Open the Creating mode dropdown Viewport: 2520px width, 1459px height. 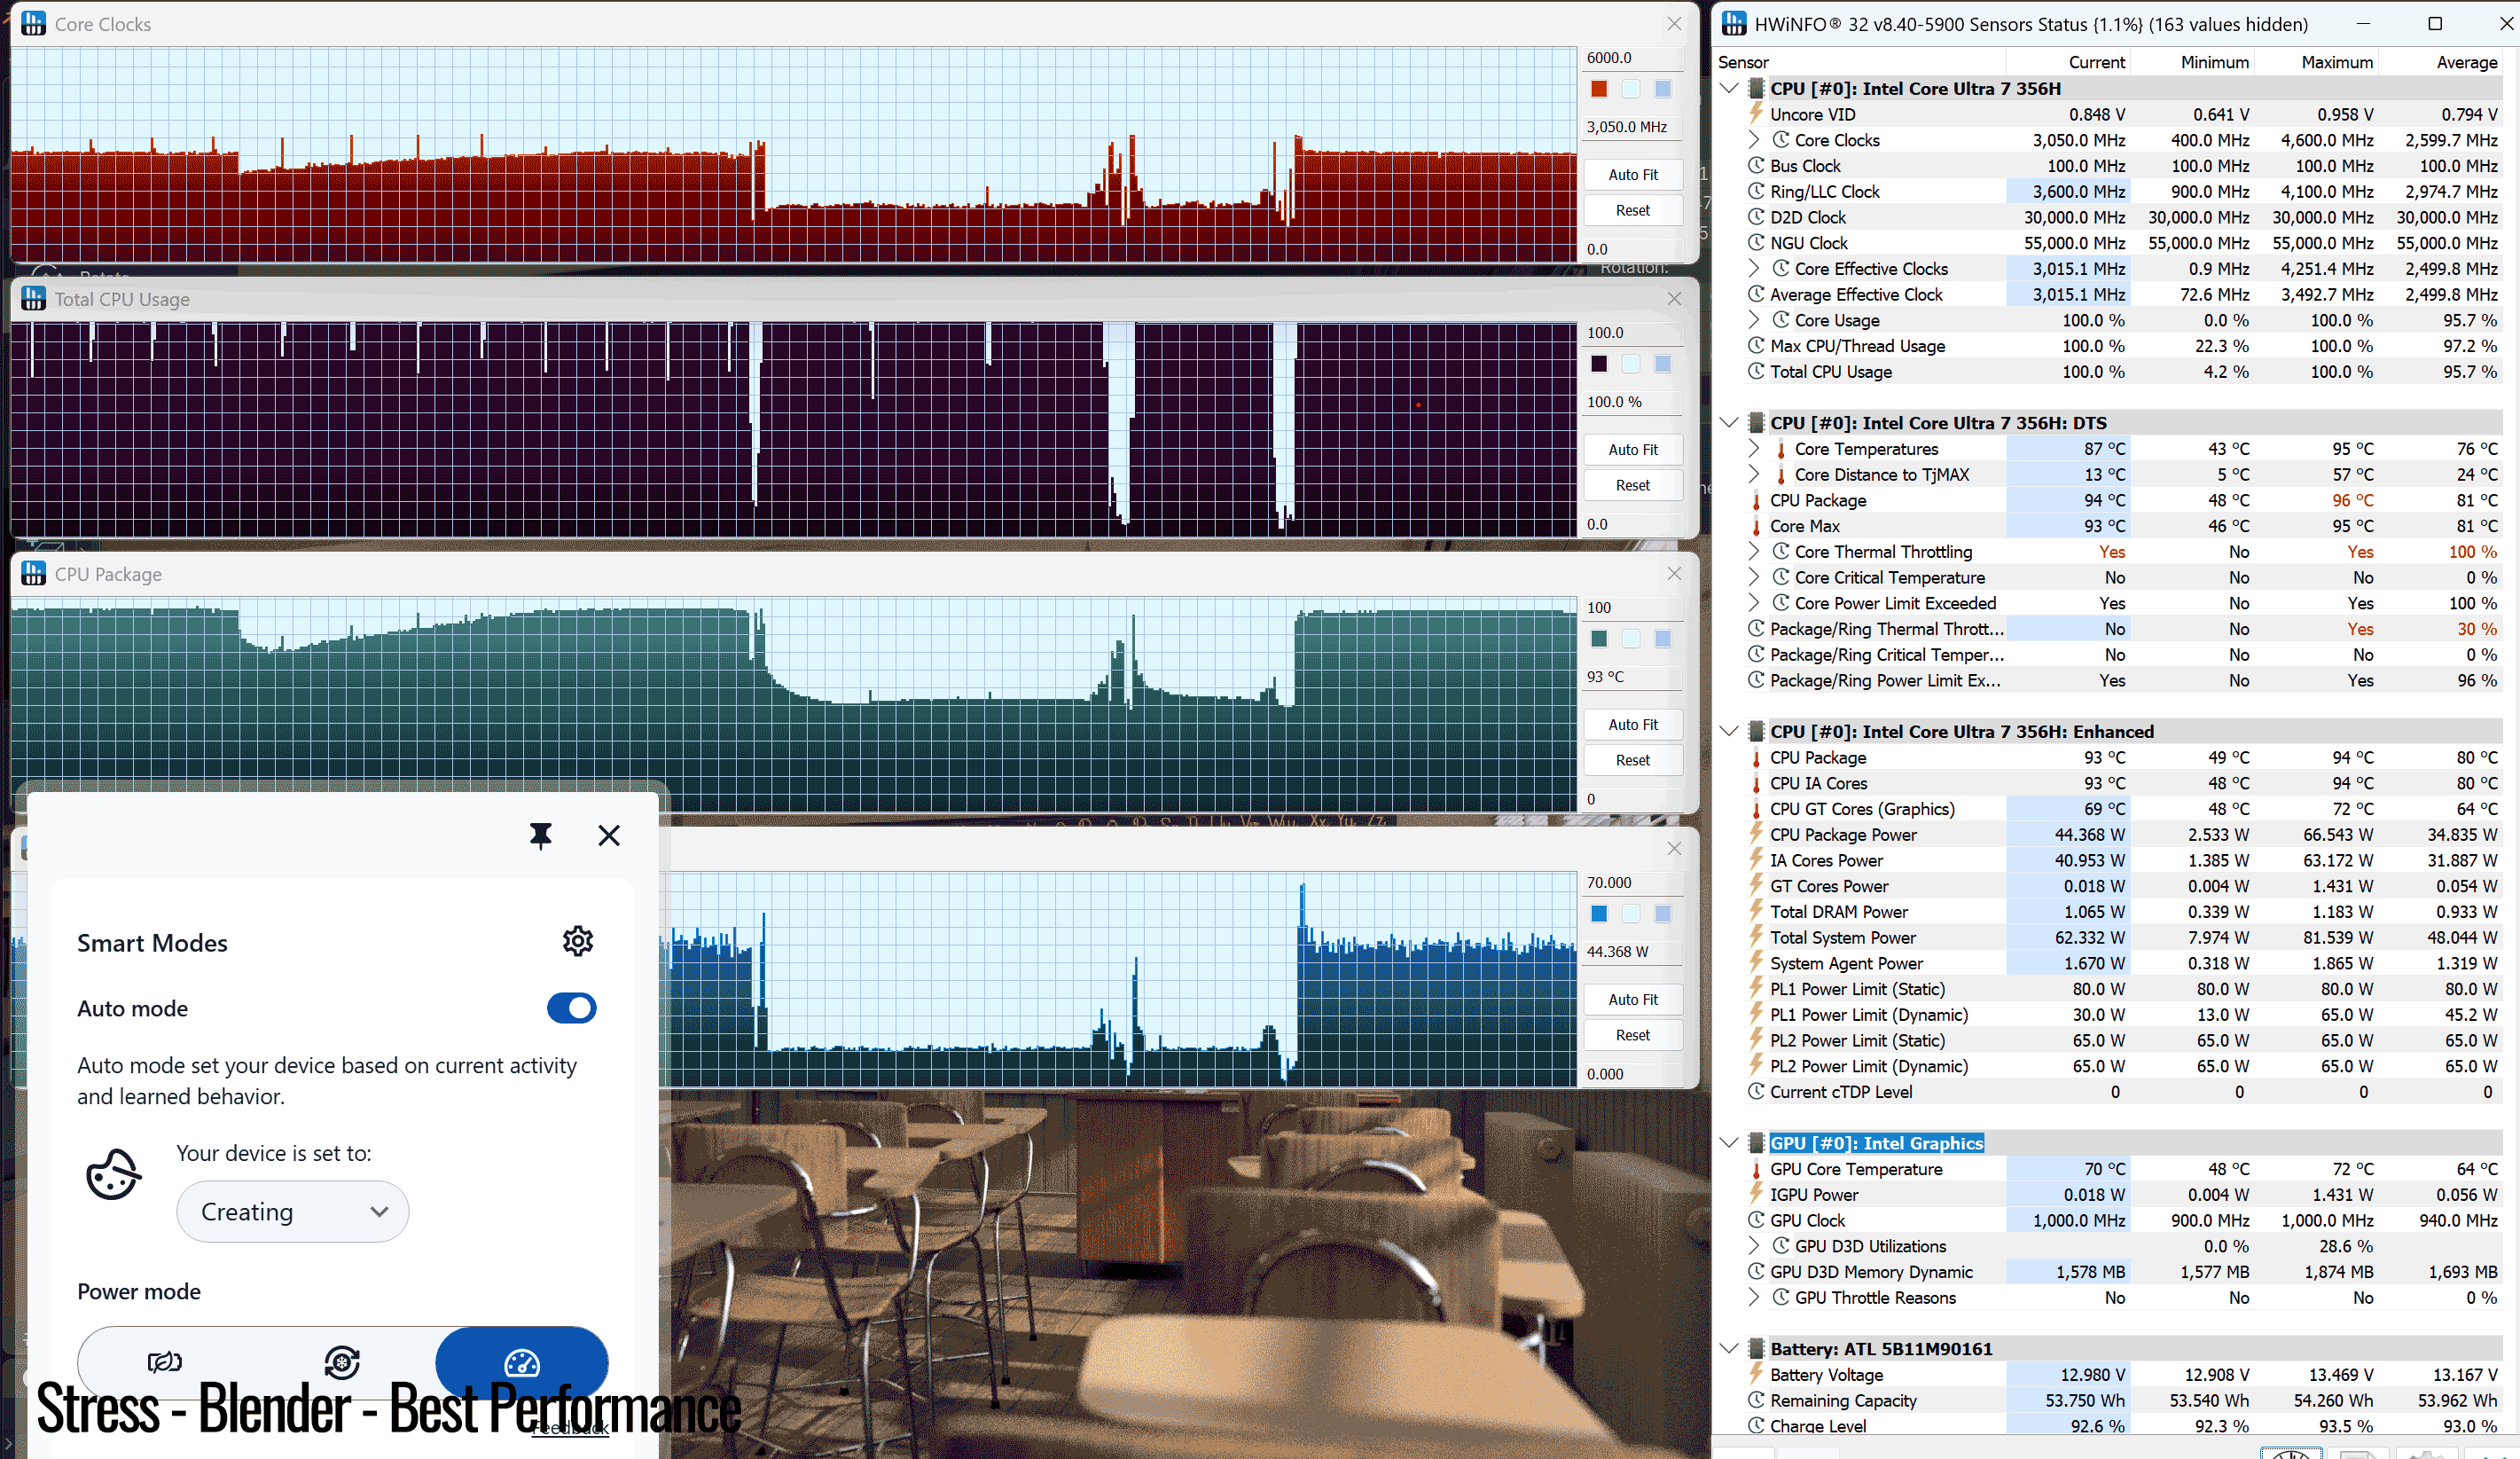pyautogui.click(x=293, y=1212)
